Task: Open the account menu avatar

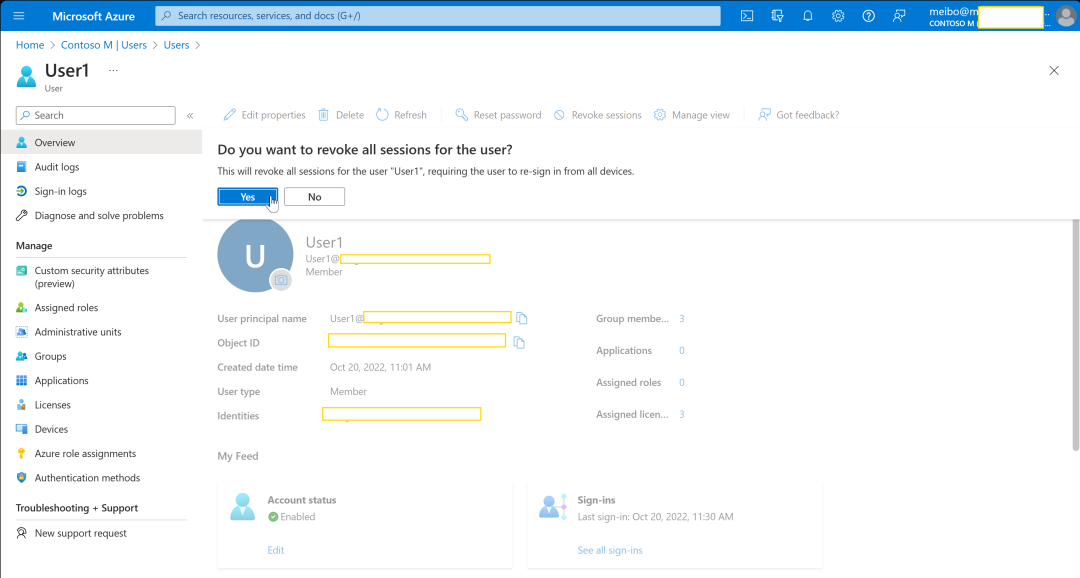Action: 1066,16
